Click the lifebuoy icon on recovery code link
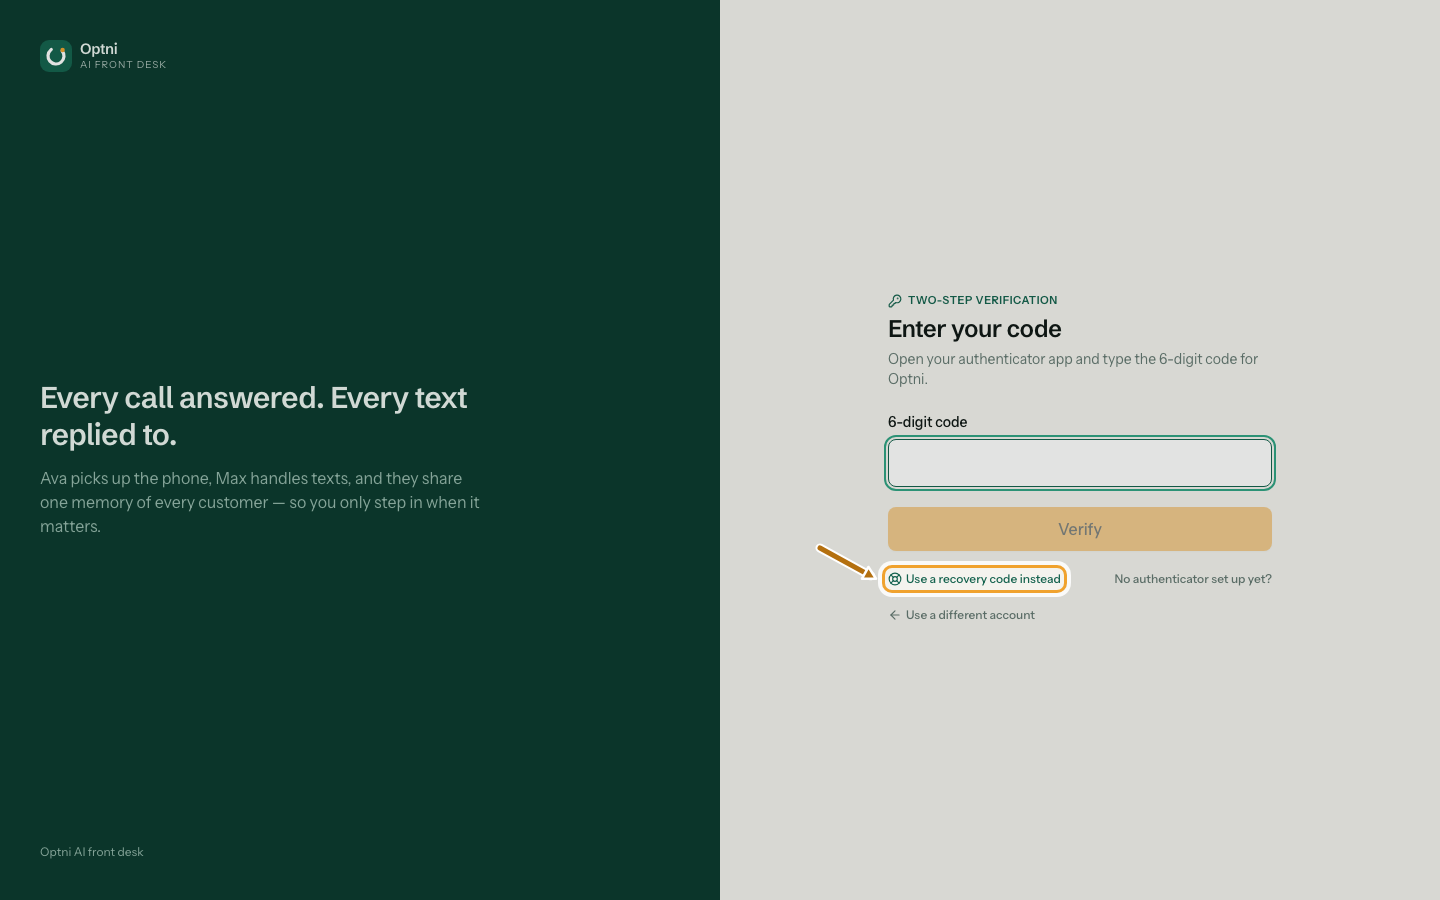This screenshot has width=1440, height=900. pyautogui.click(x=895, y=579)
